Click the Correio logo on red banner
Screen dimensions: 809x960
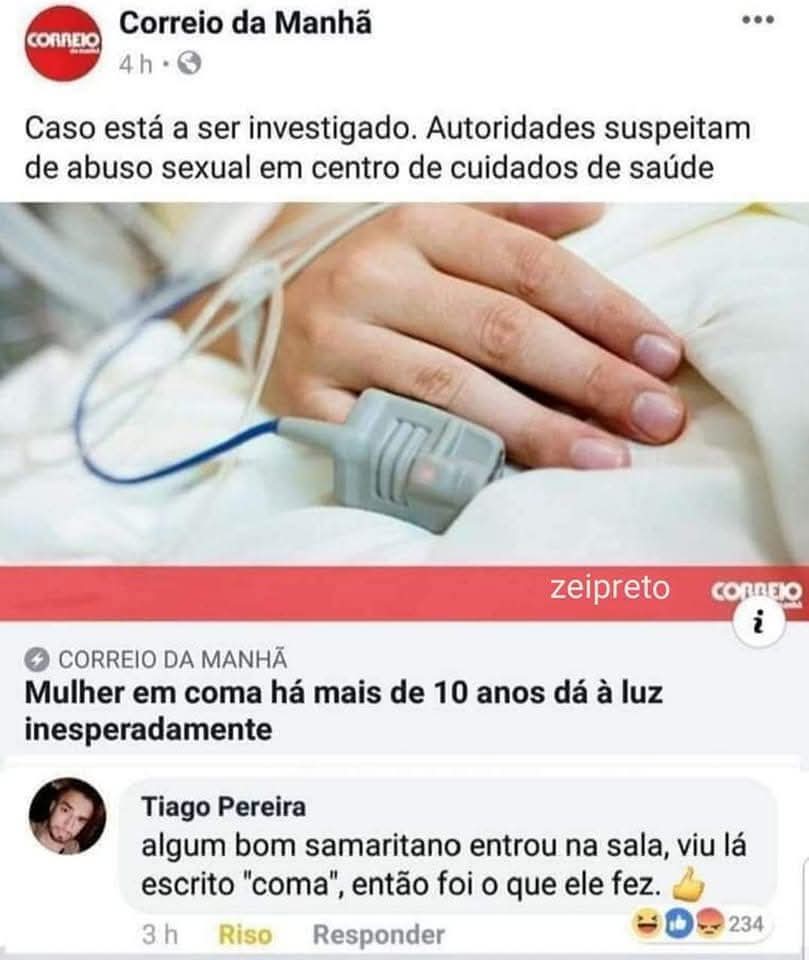point(756,592)
